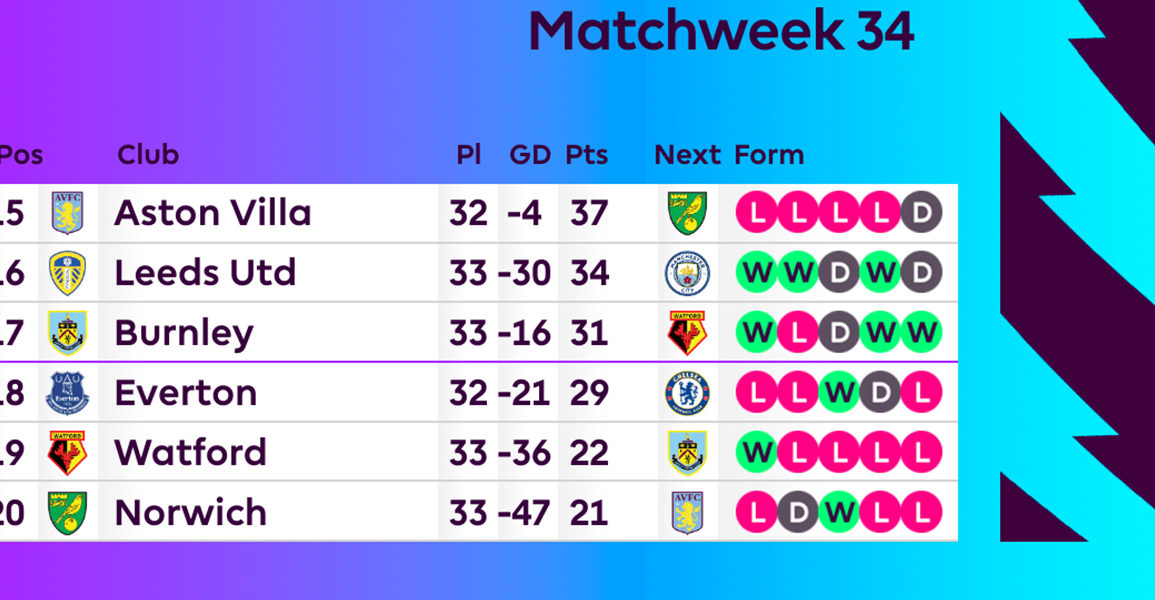Click the Form column header

(x=769, y=155)
